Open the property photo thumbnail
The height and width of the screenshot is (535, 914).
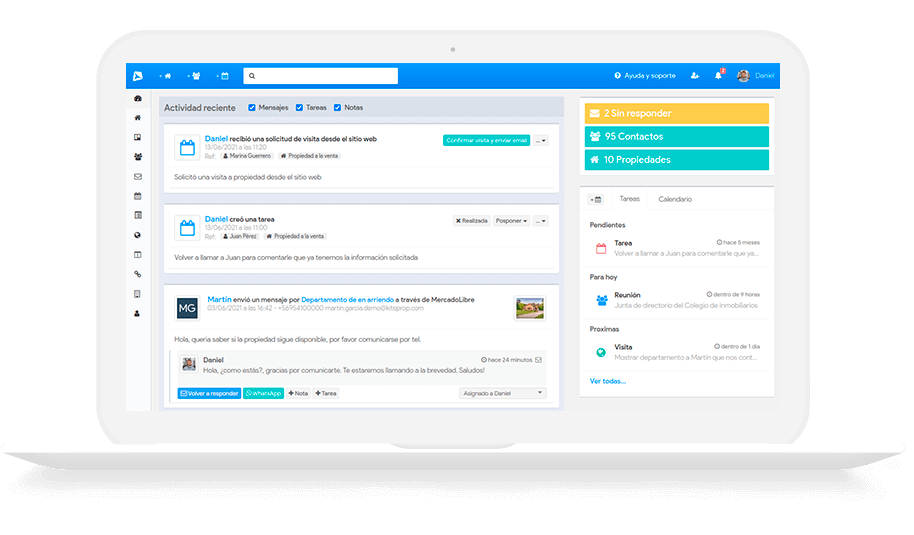(530, 308)
